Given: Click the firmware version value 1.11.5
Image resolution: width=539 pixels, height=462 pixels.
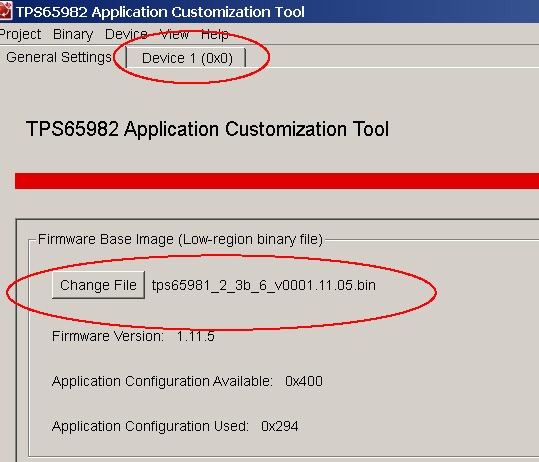Looking at the screenshot, I should point(196,336).
